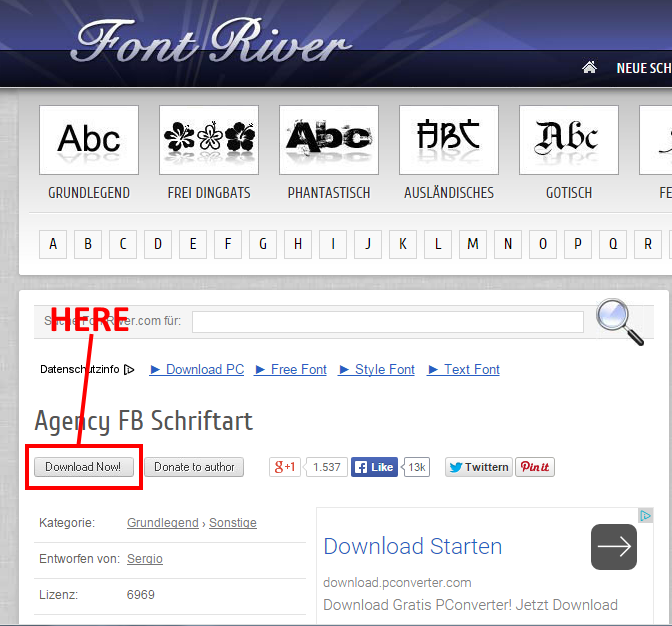The image size is (672, 626).
Task: Click the Download Starten ad headline
Action: click(413, 547)
